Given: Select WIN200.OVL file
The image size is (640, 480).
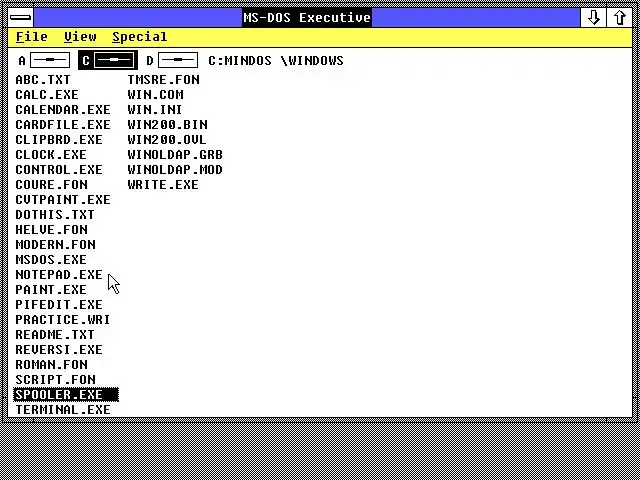Looking at the screenshot, I should coord(167,140).
